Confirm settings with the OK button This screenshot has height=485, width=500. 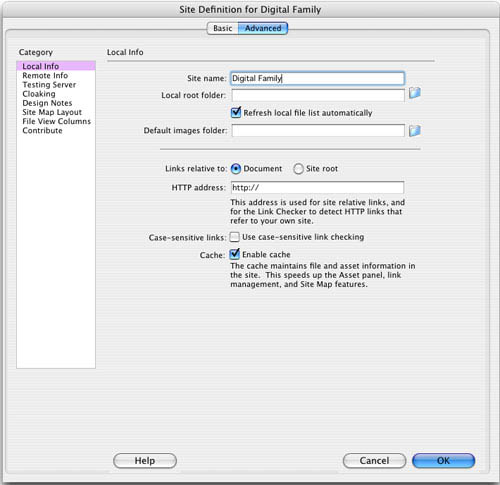click(x=443, y=461)
